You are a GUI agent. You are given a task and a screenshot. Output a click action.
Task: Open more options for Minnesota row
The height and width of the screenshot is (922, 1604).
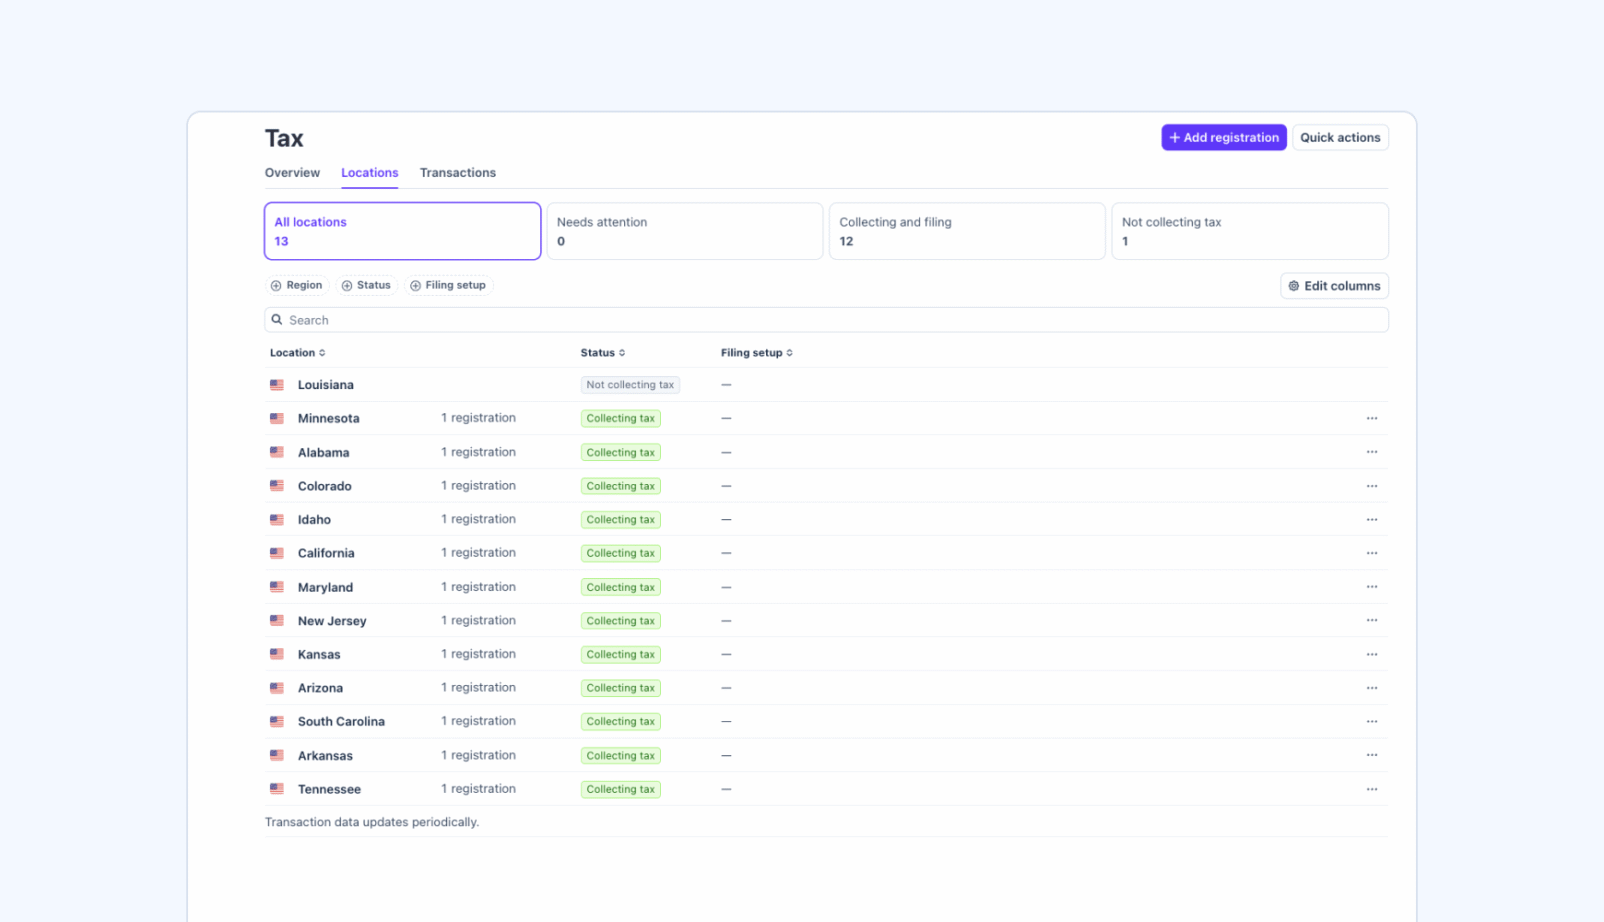[1371, 418]
